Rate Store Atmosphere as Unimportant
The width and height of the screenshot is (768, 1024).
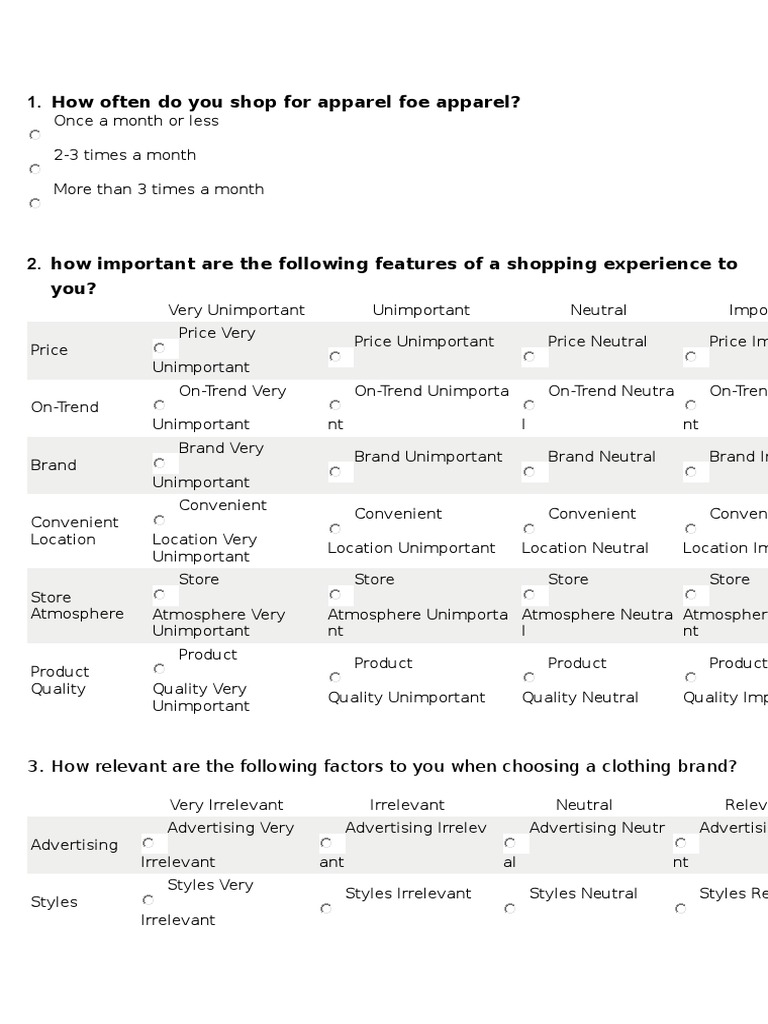335,594
